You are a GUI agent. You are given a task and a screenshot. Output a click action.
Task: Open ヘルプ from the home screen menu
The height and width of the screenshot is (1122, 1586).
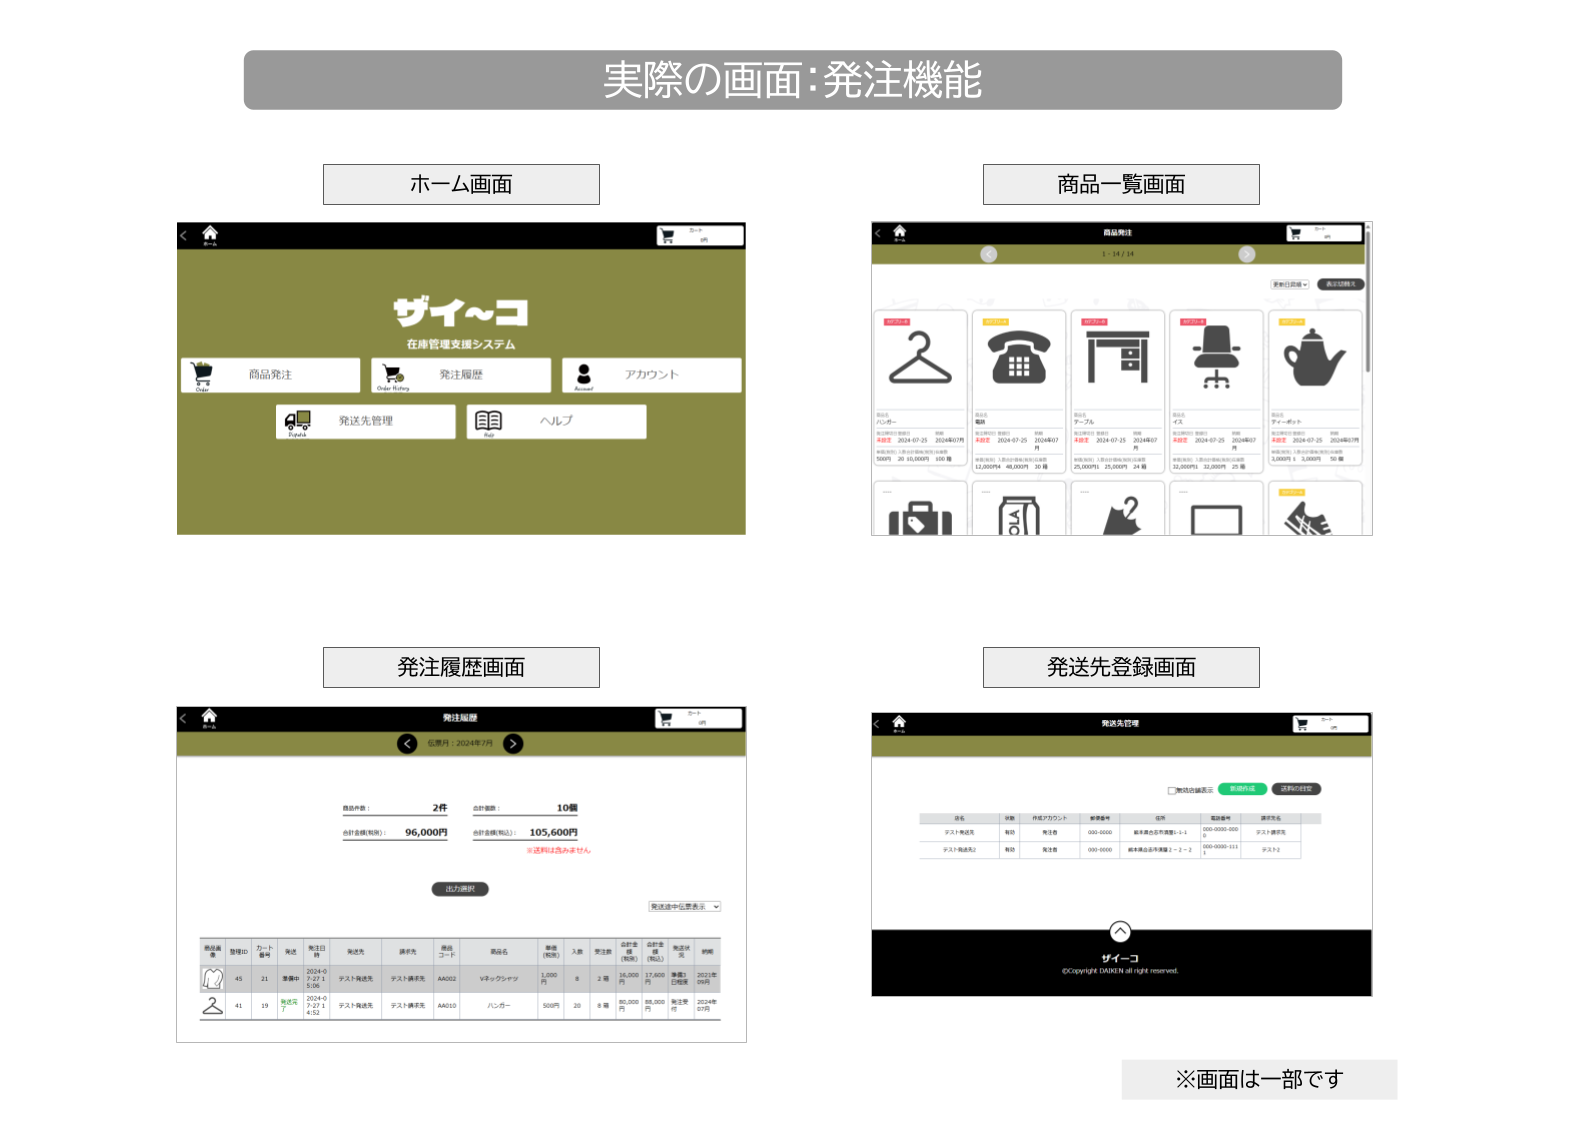tap(556, 421)
